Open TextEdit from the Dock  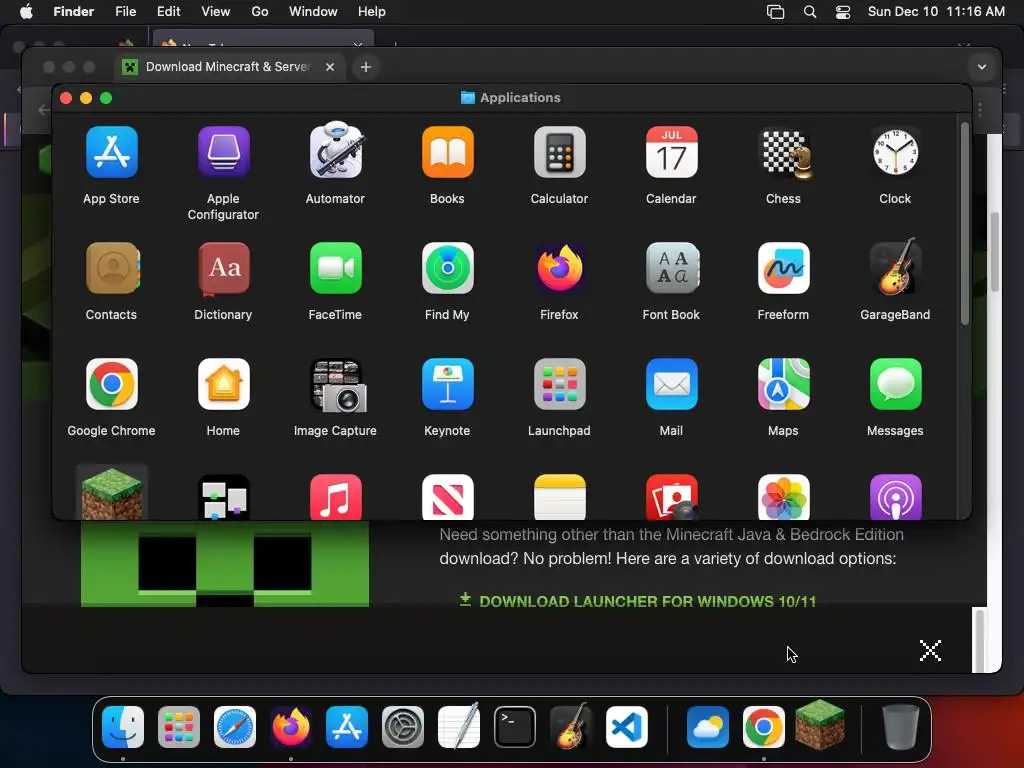[x=459, y=726]
